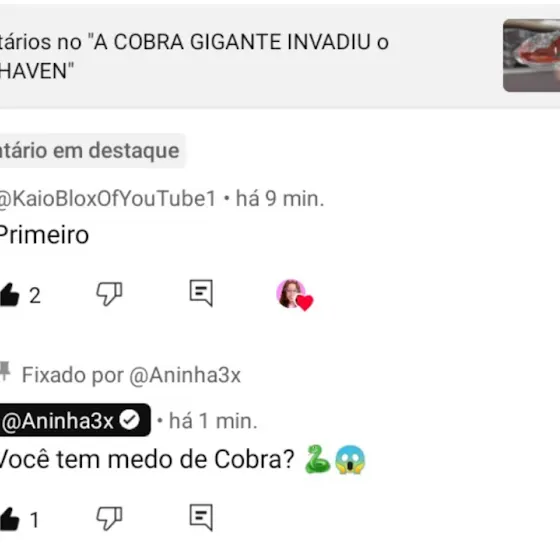Screen dimensions: 560x560
Task: Reply to the pinned Aninha3x comment
Action: point(201,517)
